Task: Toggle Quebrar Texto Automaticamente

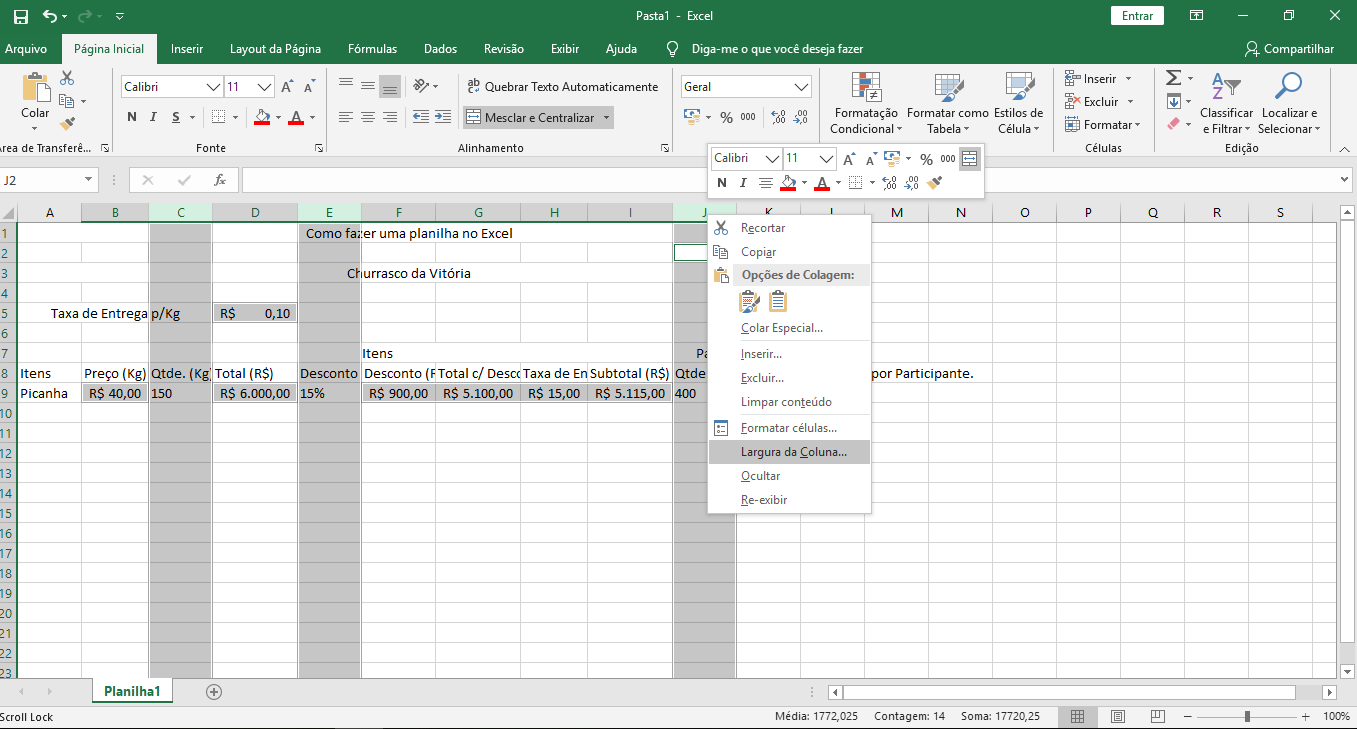Action: click(562, 87)
